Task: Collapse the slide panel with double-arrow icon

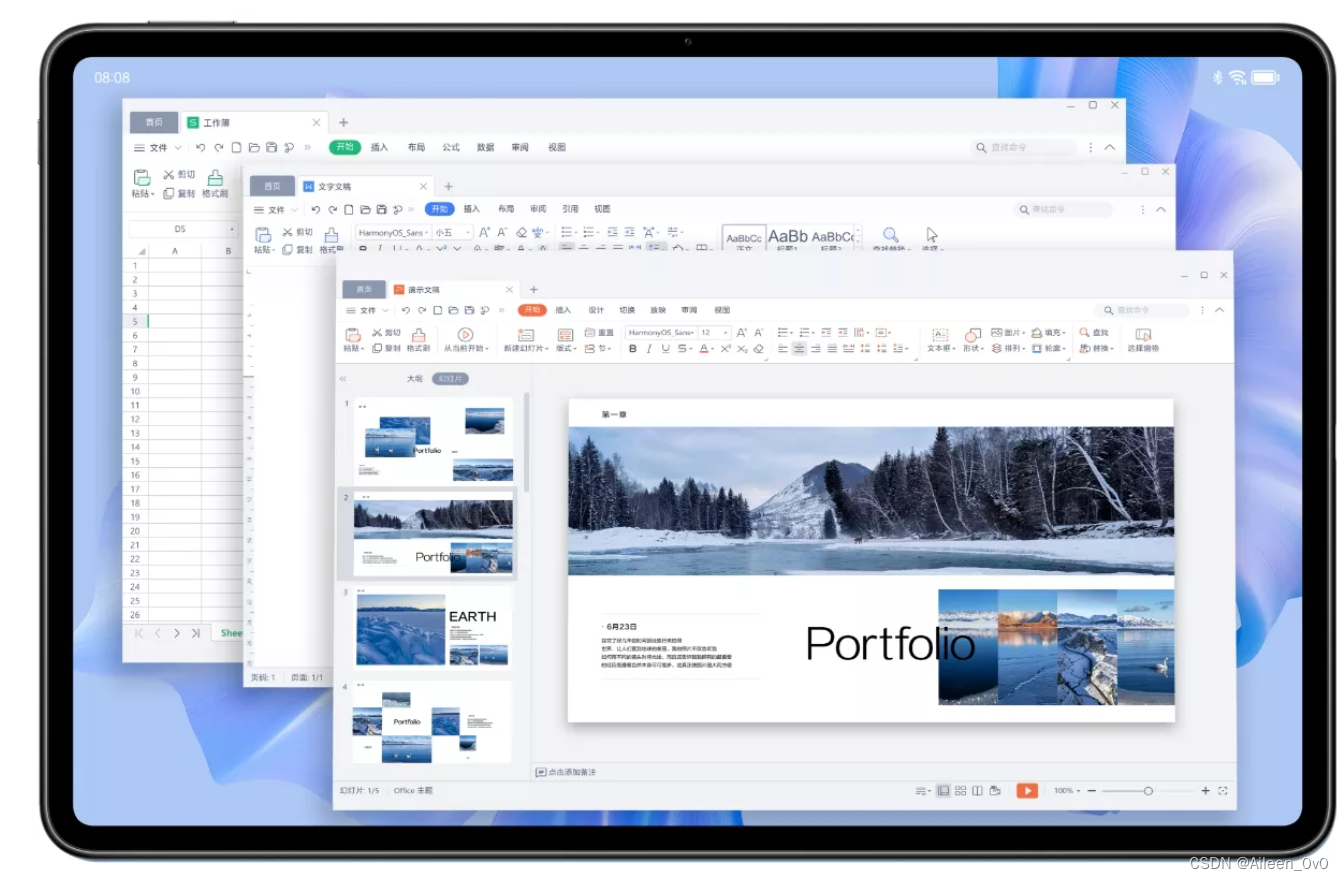Action: point(343,379)
